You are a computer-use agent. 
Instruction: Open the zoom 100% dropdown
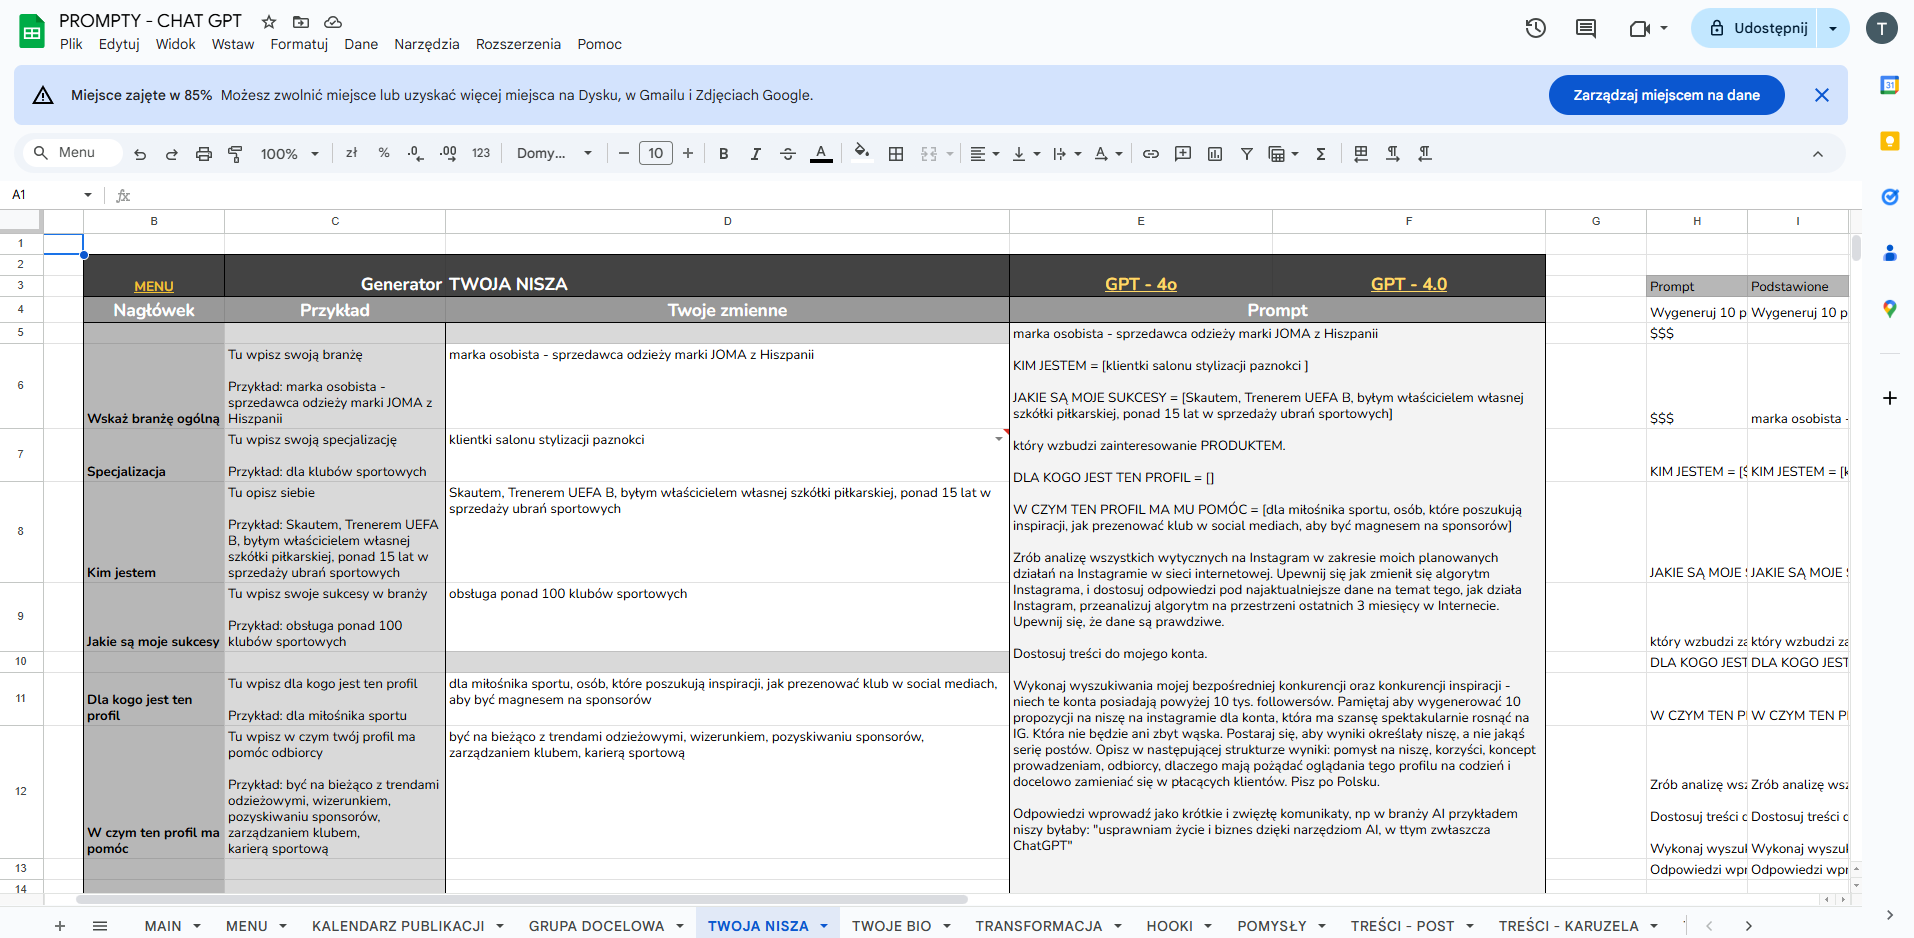[x=289, y=154]
